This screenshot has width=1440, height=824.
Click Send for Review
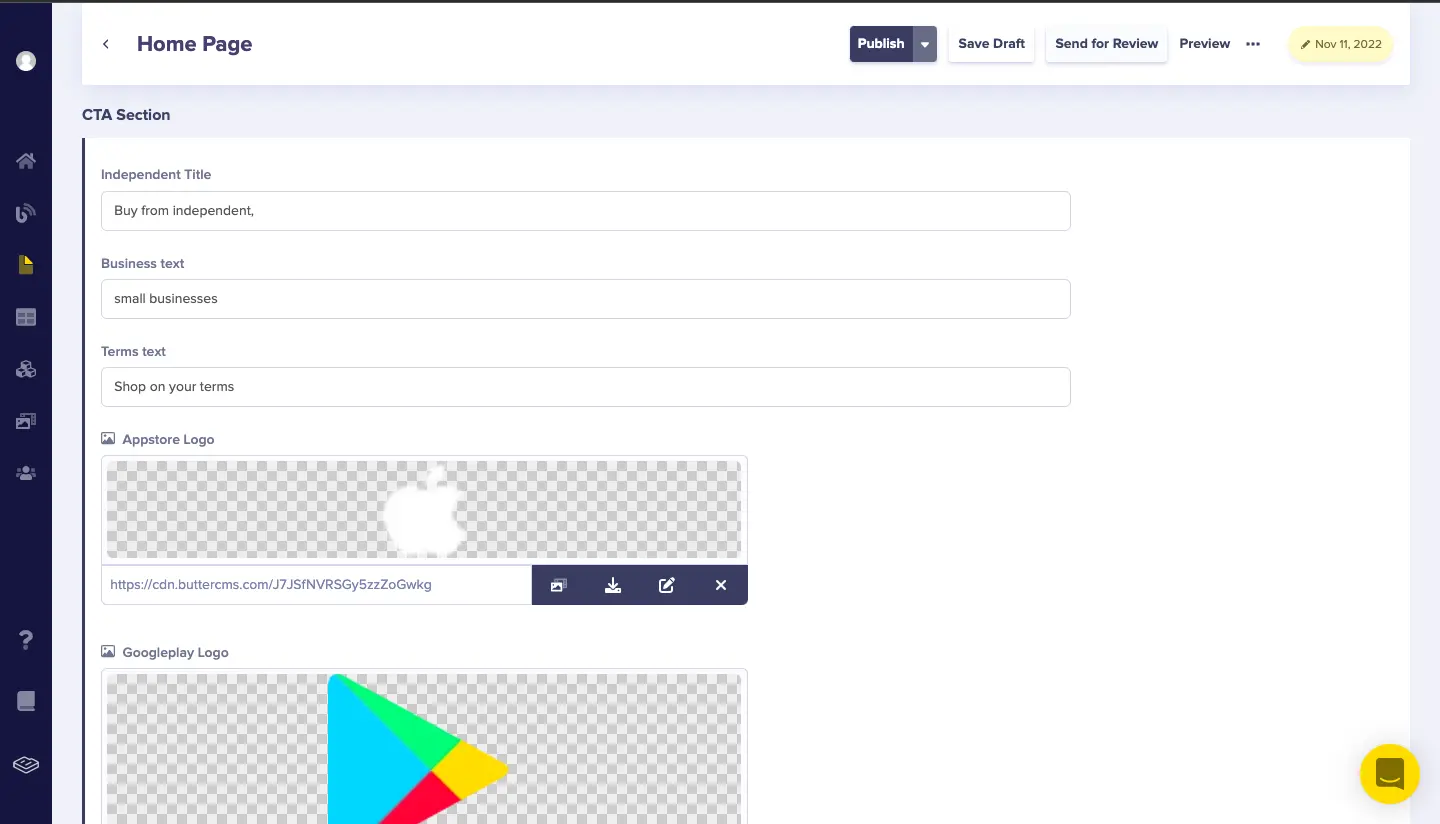1106,44
